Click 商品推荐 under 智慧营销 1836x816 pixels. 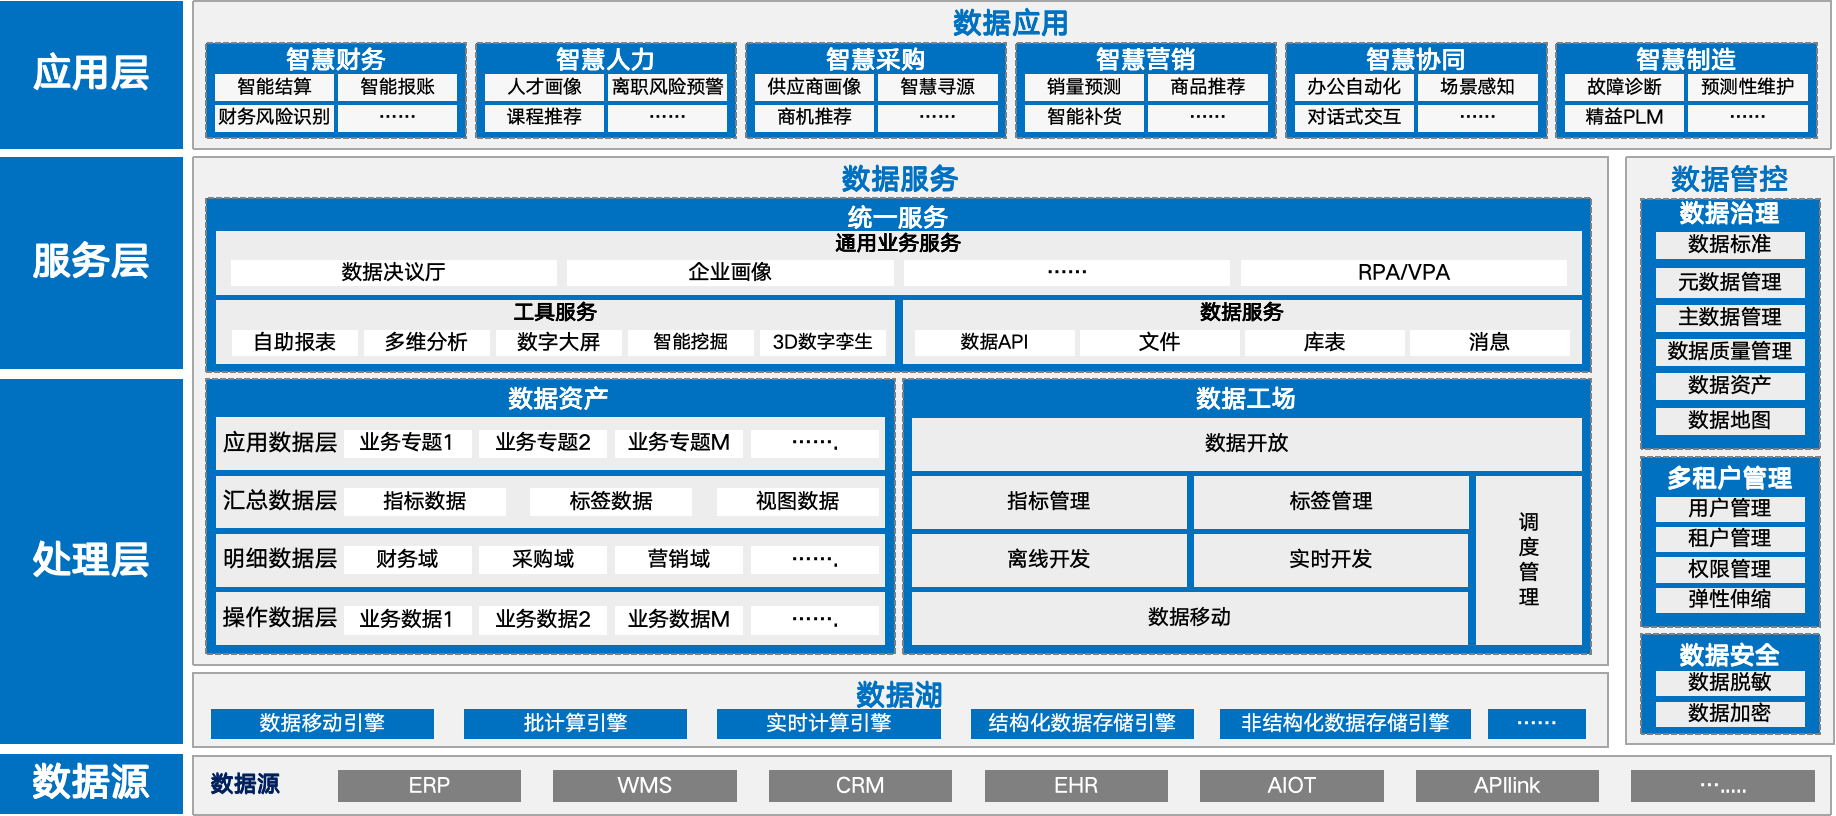1207,87
